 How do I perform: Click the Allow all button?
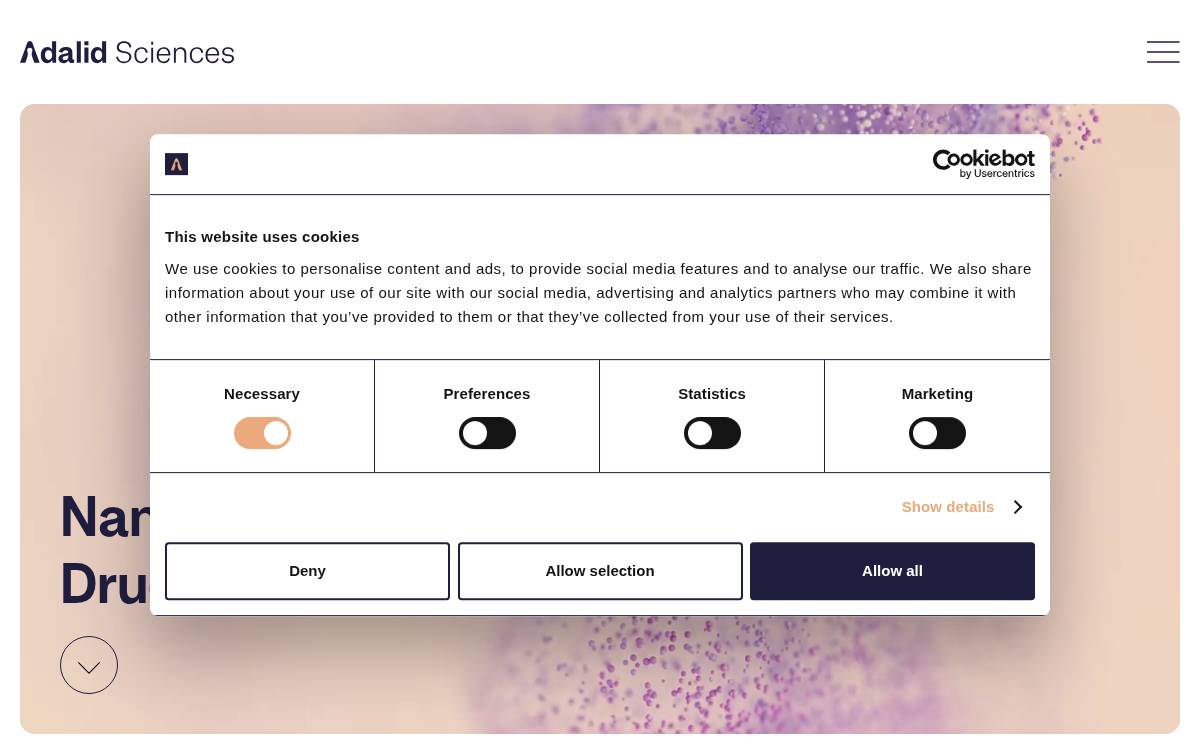coord(892,571)
